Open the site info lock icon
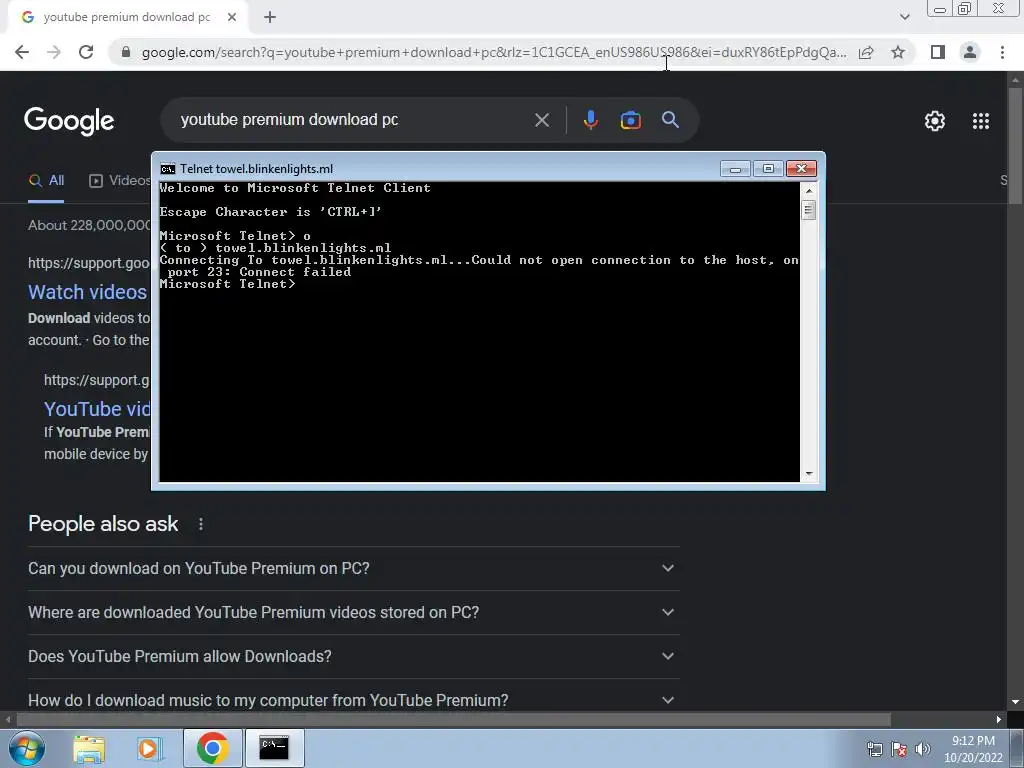This screenshot has height=768, width=1024. [126, 52]
